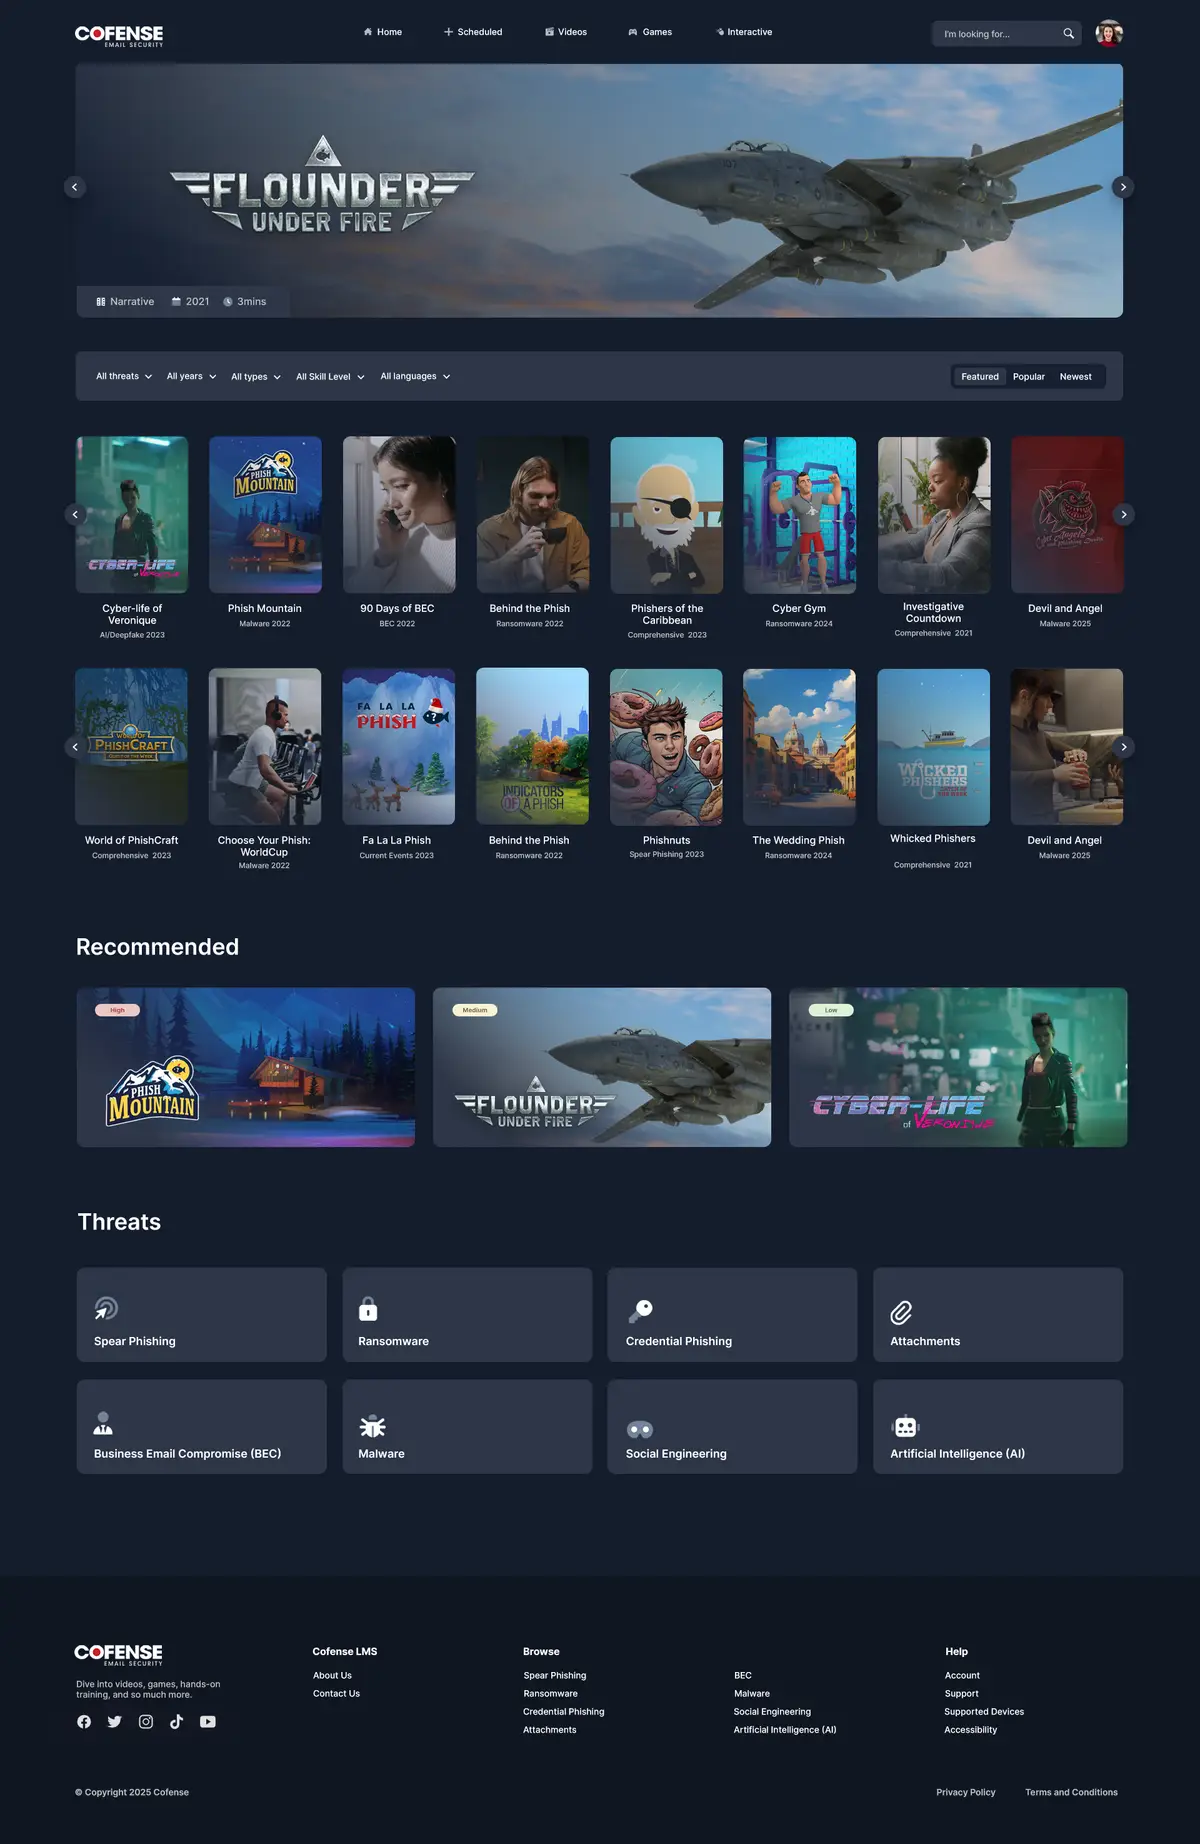Click Supported Devices in Help column
The height and width of the screenshot is (1844, 1200).
coord(984,1711)
